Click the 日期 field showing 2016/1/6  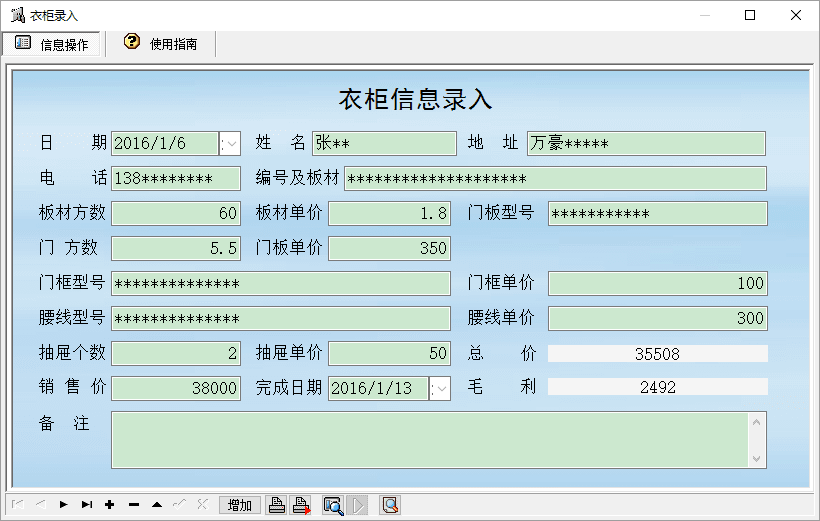[x=165, y=143]
